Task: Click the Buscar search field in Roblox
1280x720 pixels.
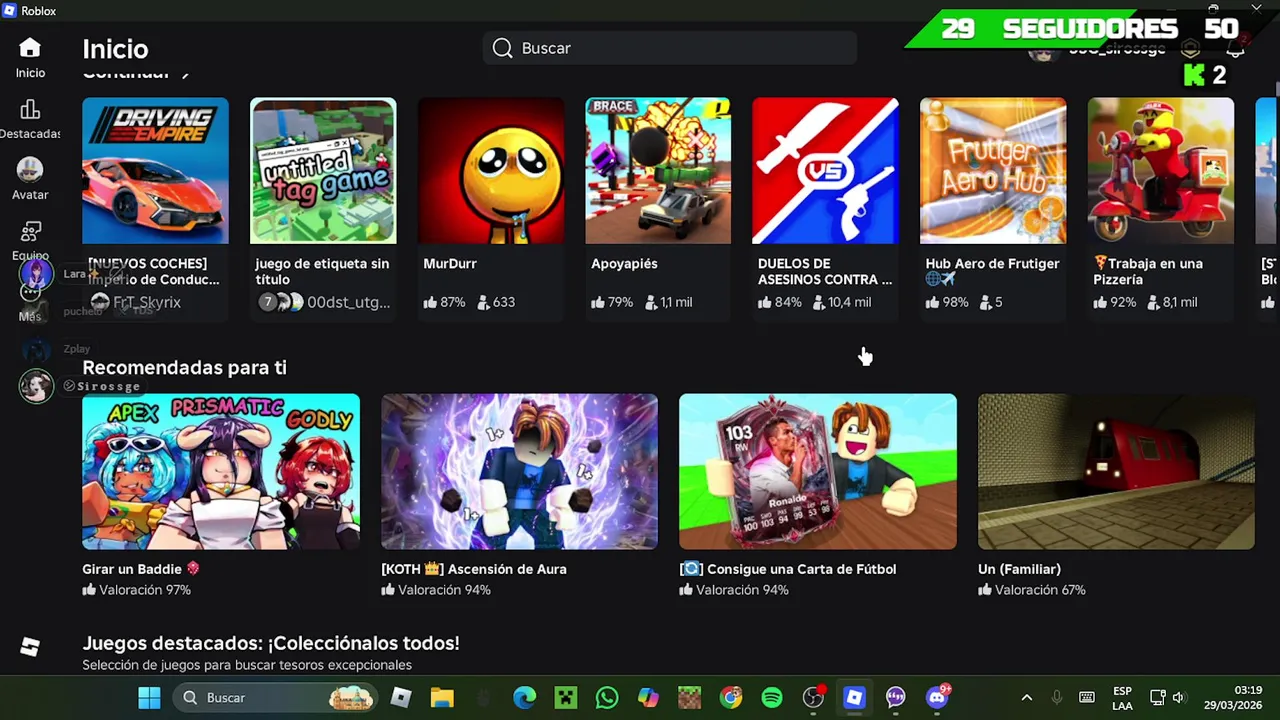Action: coord(669,48)
